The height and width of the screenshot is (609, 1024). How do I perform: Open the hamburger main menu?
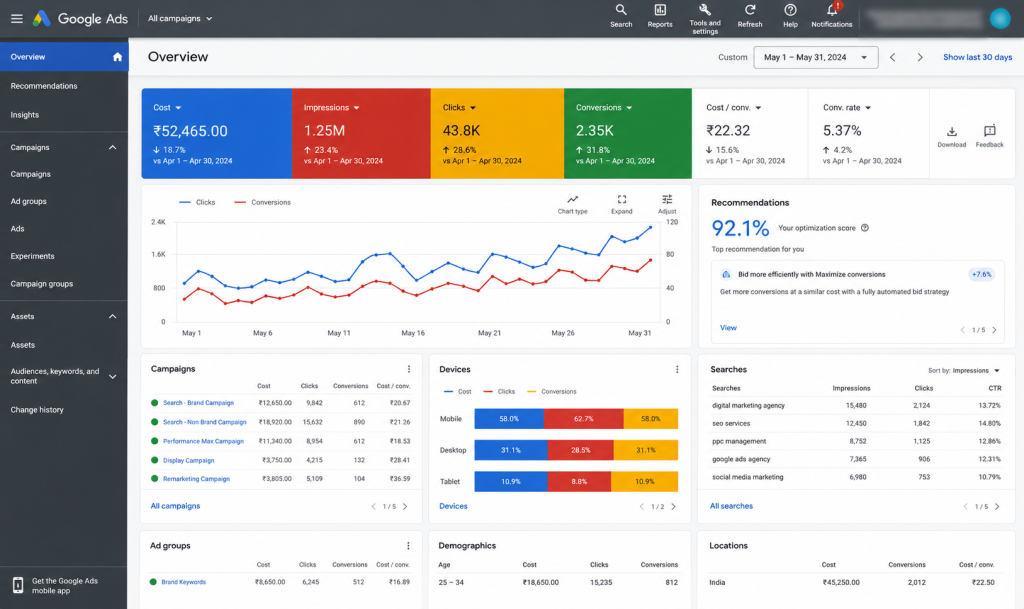tap(17, 19)
